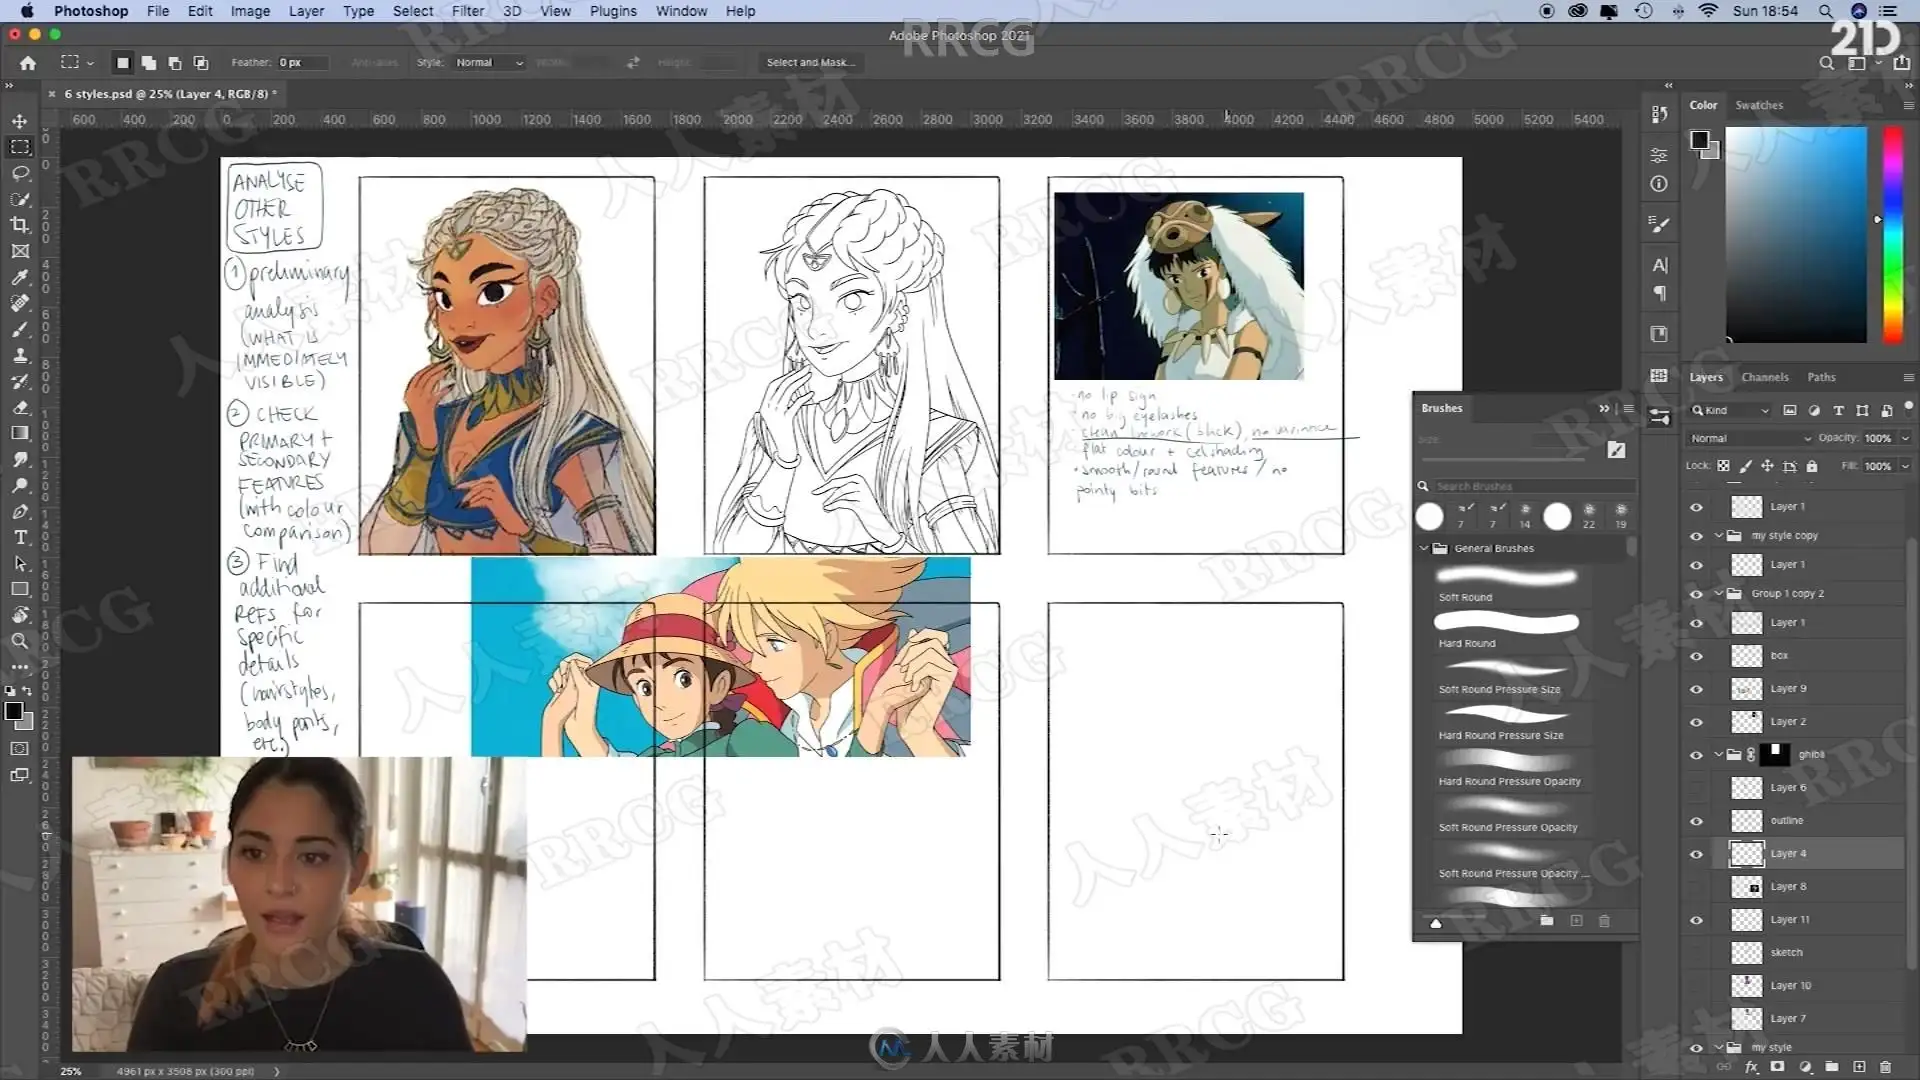Click the Select and Mask button

tap(810, 62)
